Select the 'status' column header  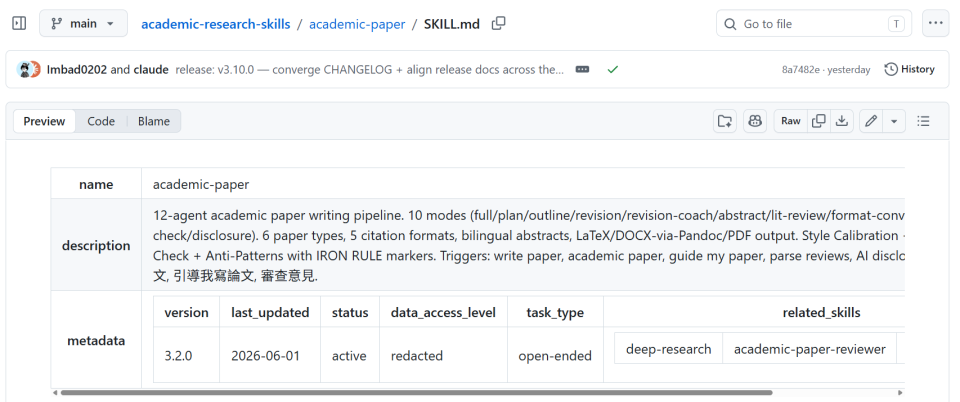350,312
